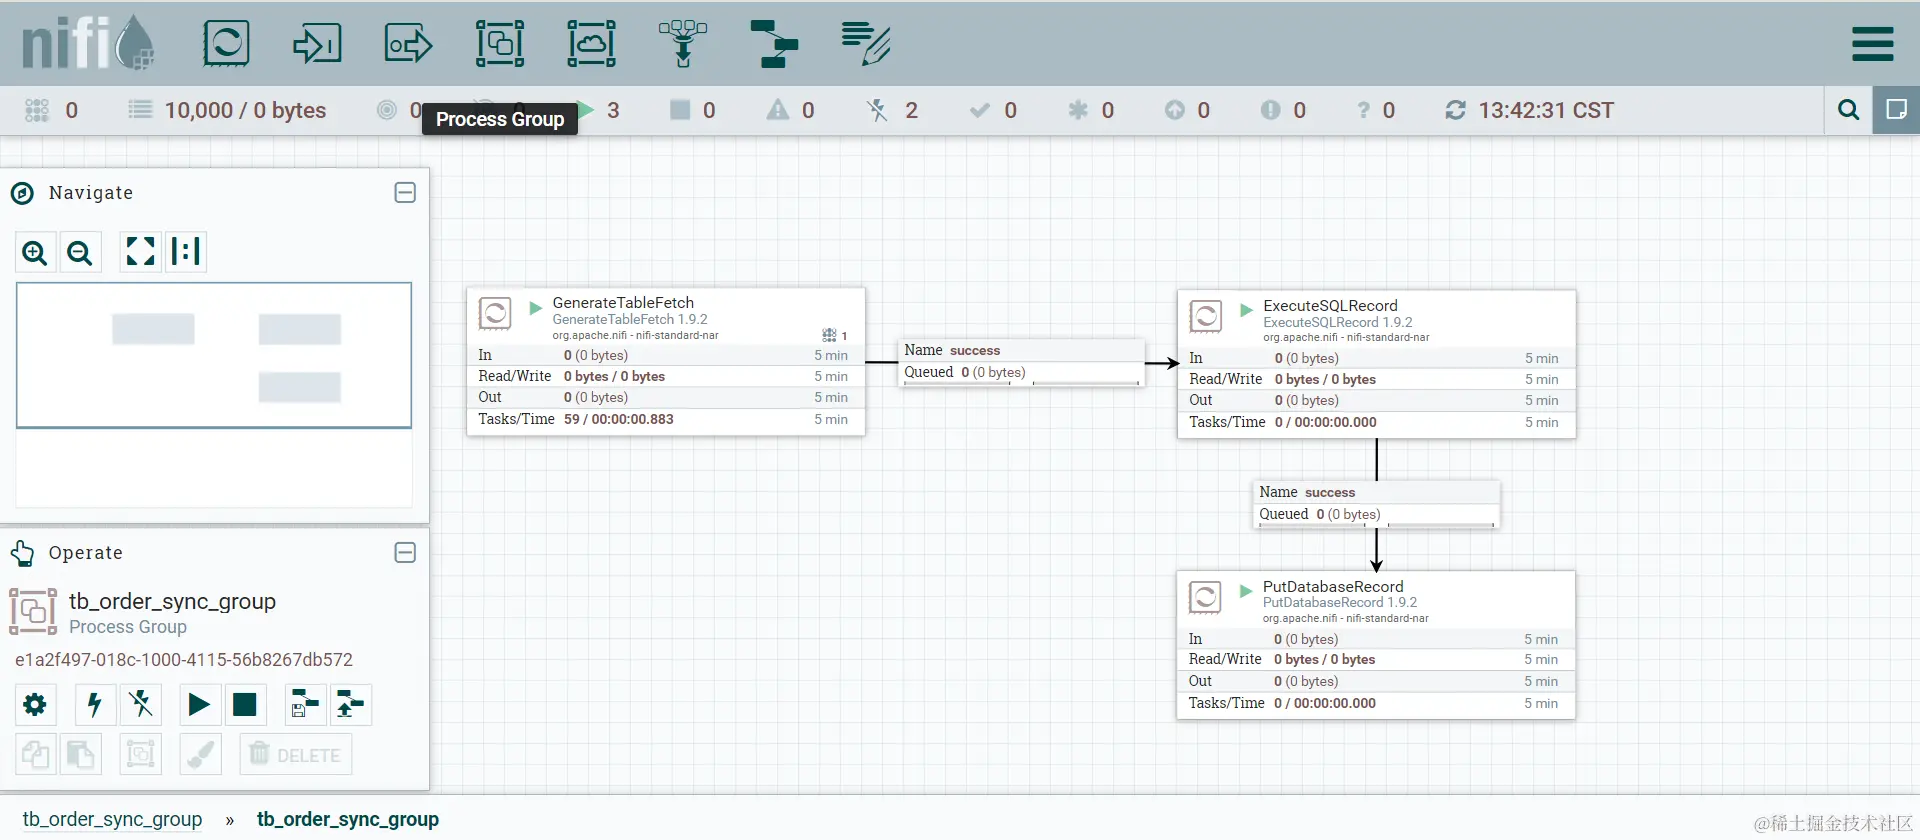Click the current tb_order_sync_group breadcrumb
This screenshot has height=840, width=1920.
click(348, 819)
